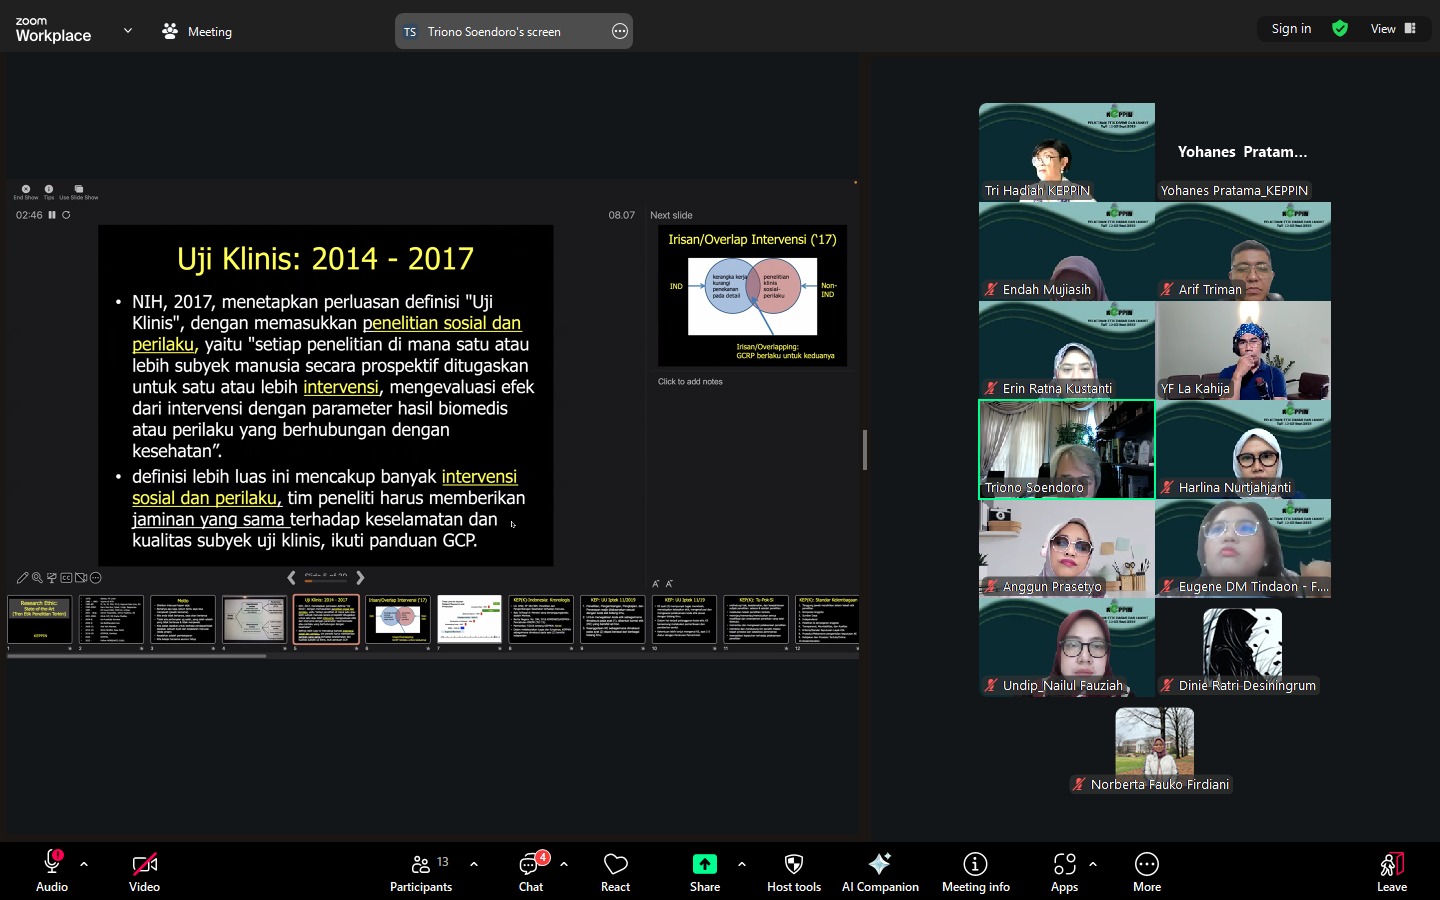
Task: Open Host tools shield icon
Action: tap(793, 870)
